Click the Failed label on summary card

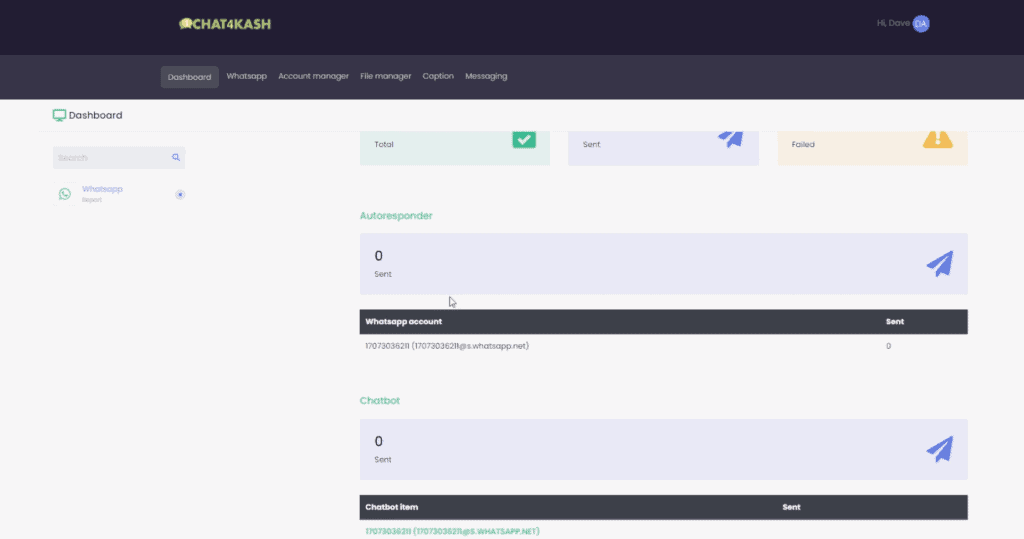pos(803,144)
